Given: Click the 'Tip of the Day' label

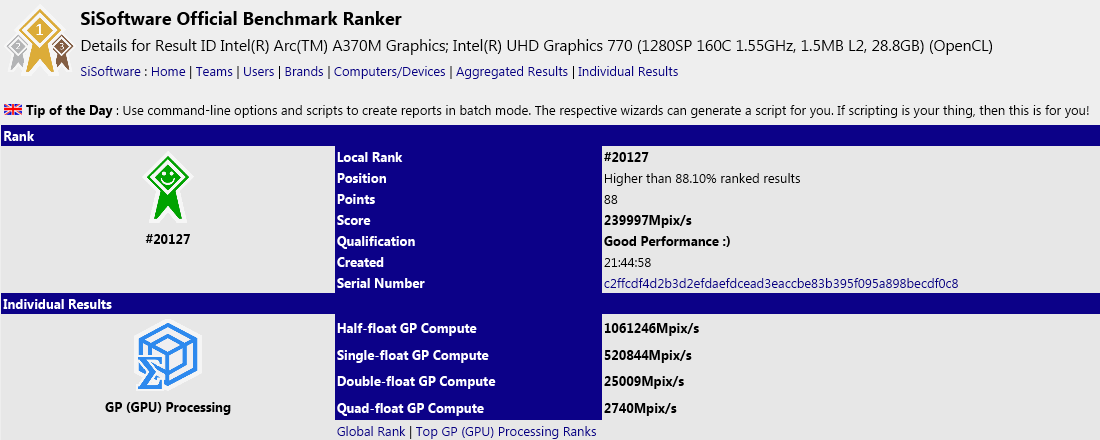Looking at the screenshot, I should (x=69, y=110).
